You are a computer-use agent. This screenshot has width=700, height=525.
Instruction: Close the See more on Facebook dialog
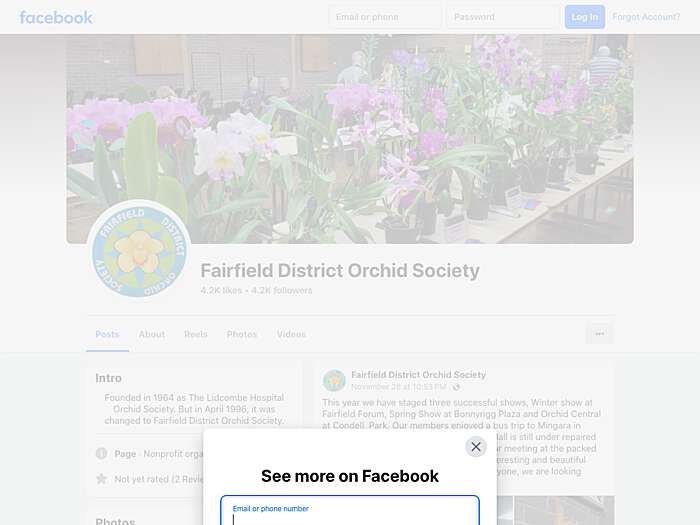pyautogui.click(x=476, y=446)
